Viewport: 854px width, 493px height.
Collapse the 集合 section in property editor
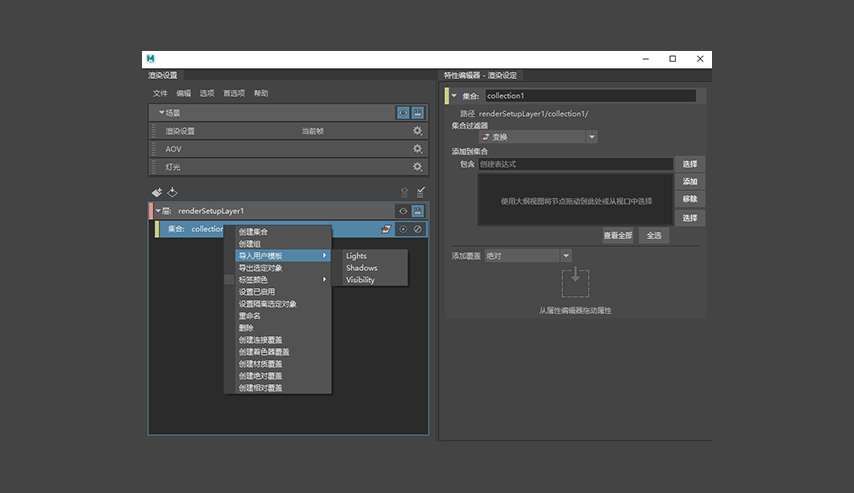454,96
